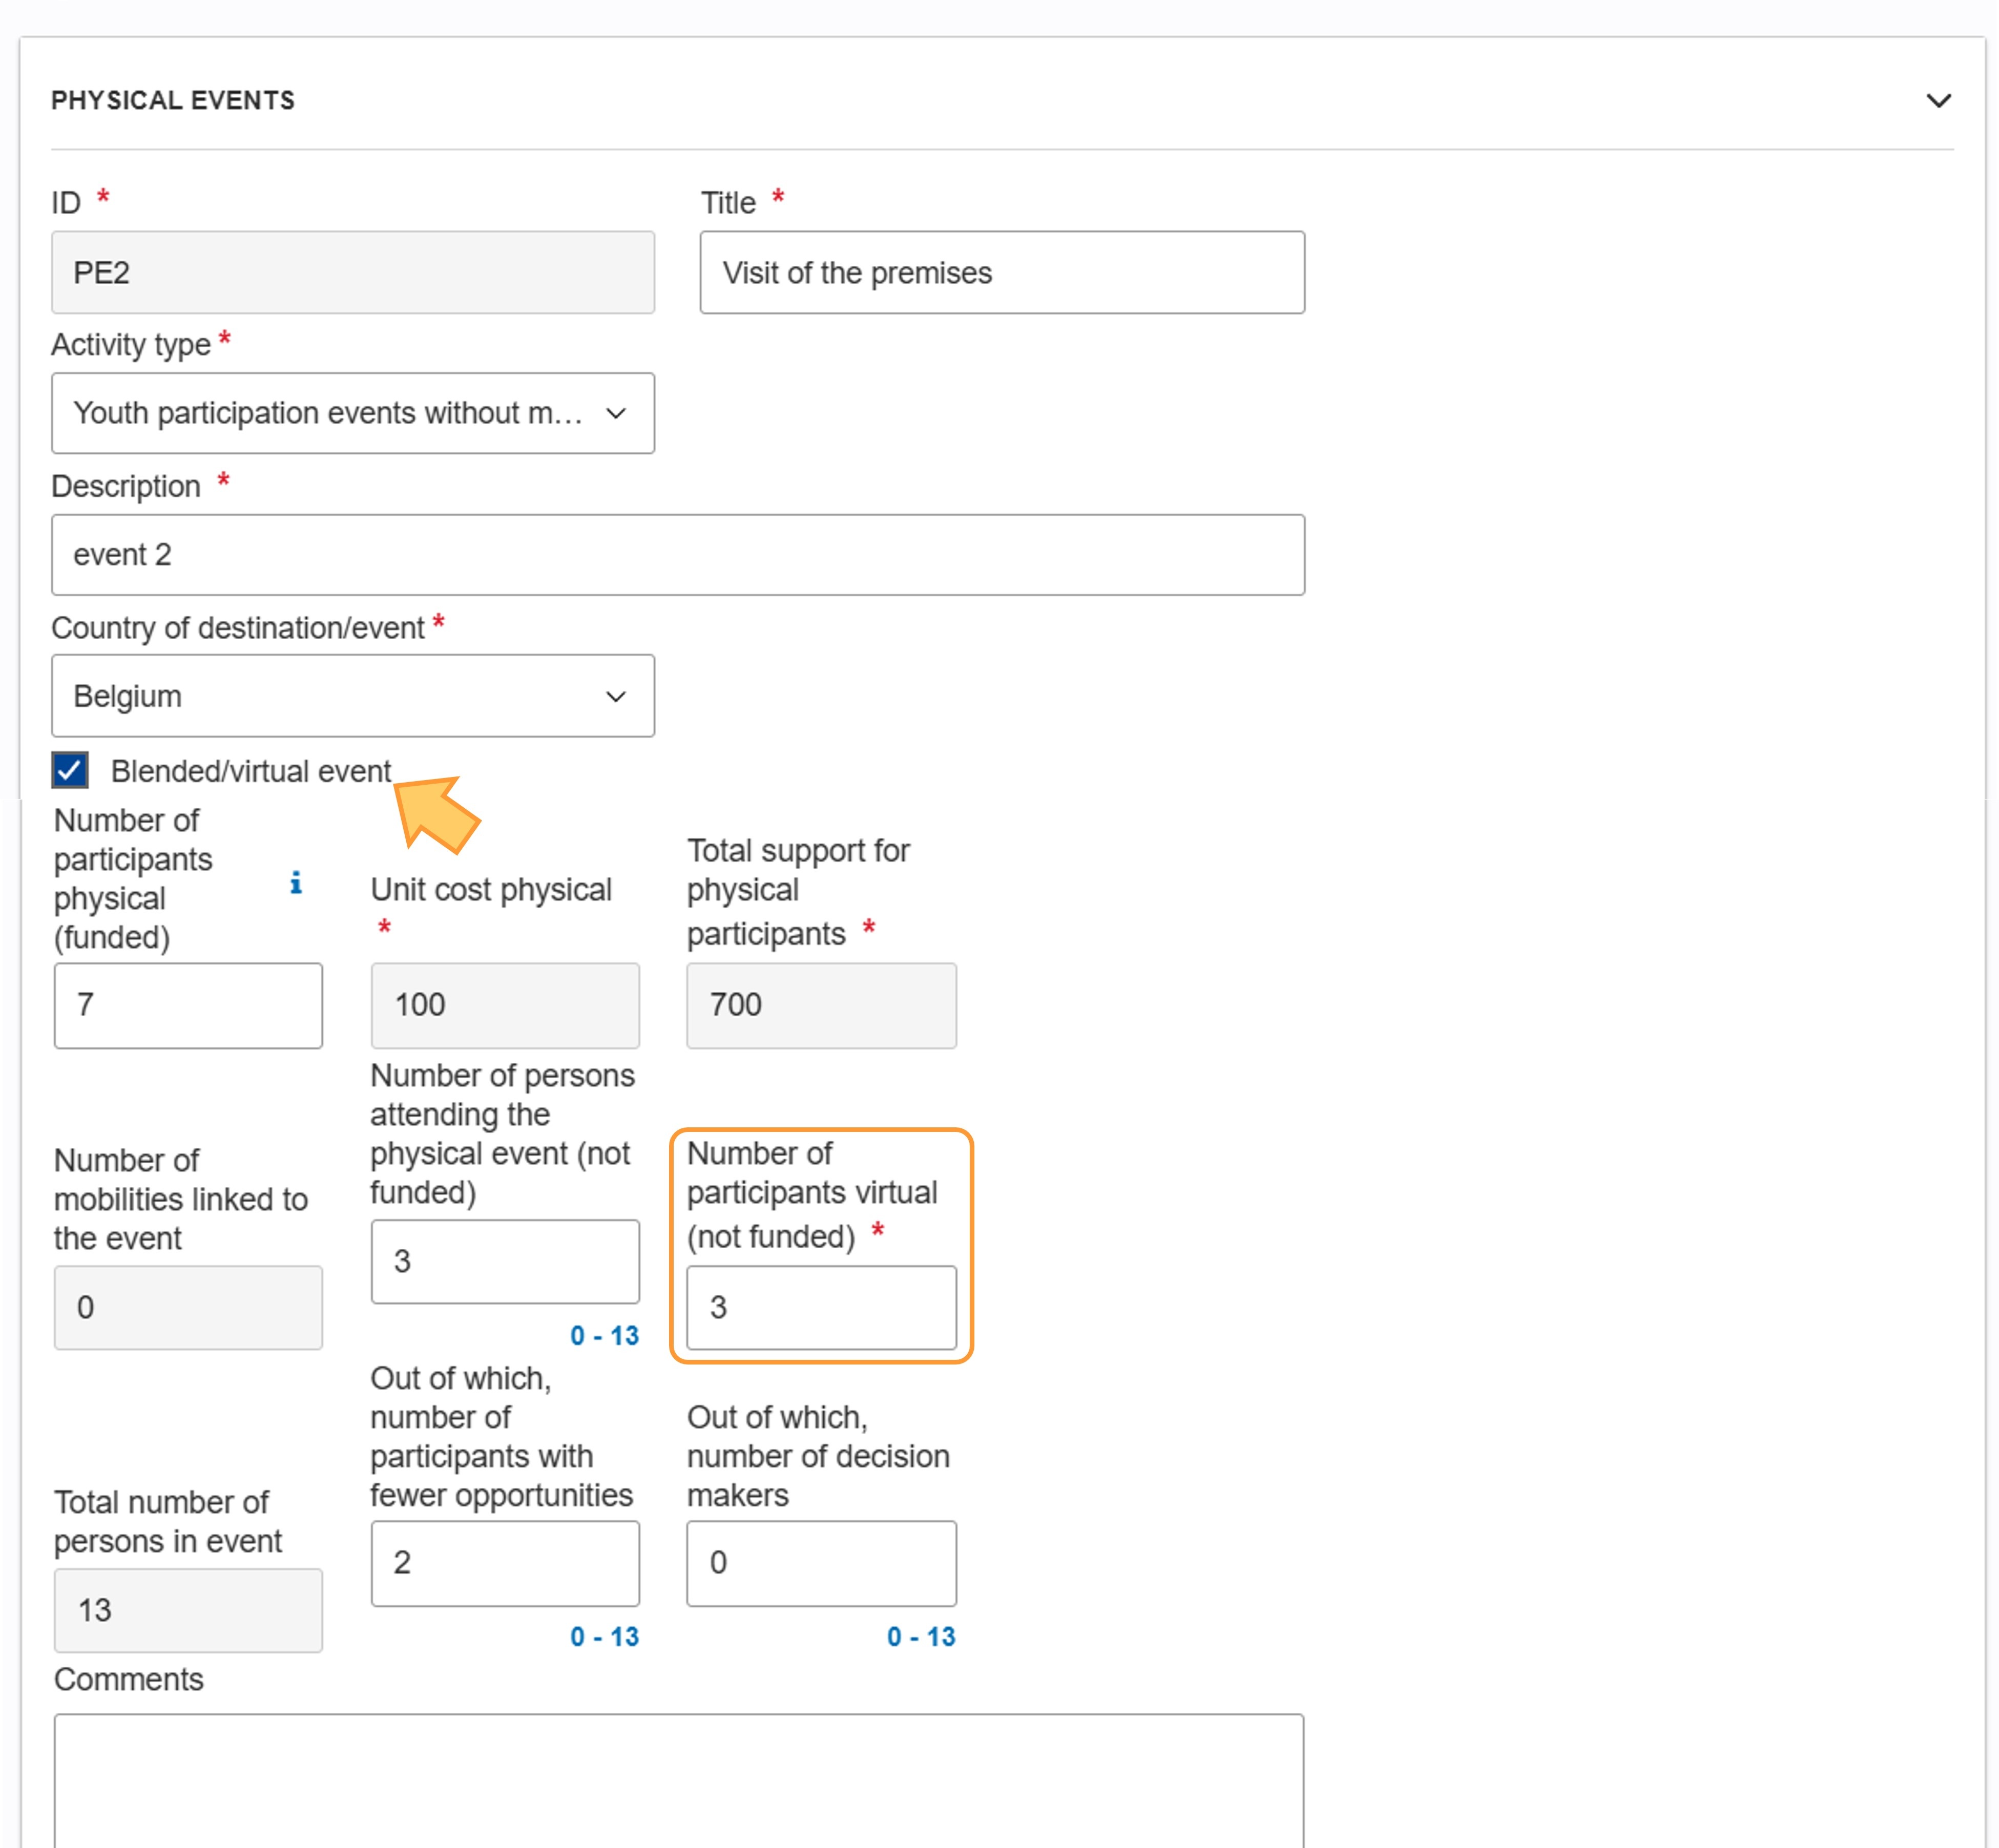Screen dimensions: 1999x1848
Task: Click the ID field showing PE2
Action: click(353, 273)
